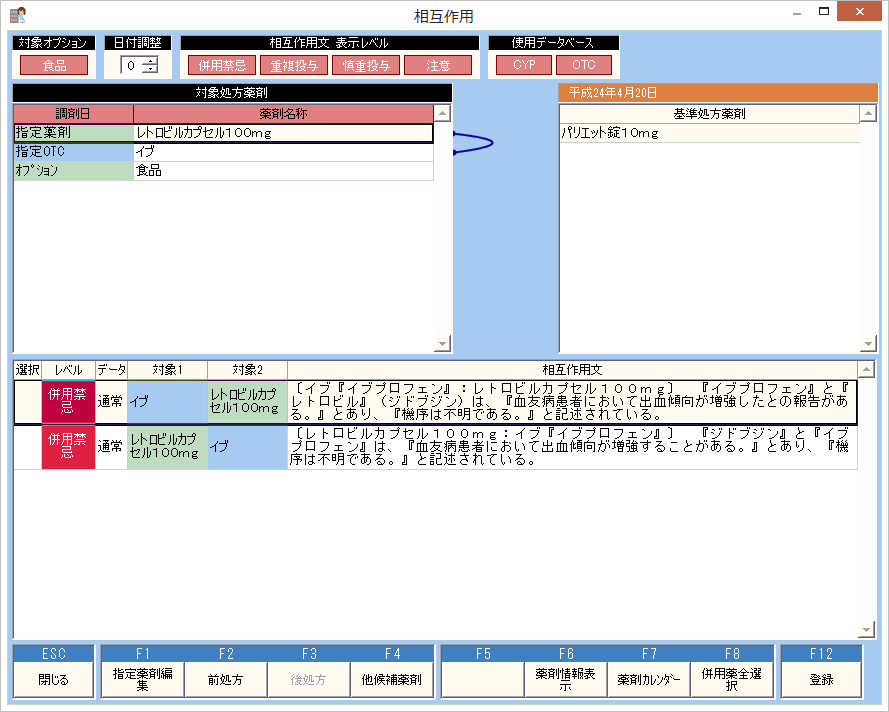Open interaction text of the first result row
Image resolution: width=889 pixels, height=712 pixels.
point(572,402)
